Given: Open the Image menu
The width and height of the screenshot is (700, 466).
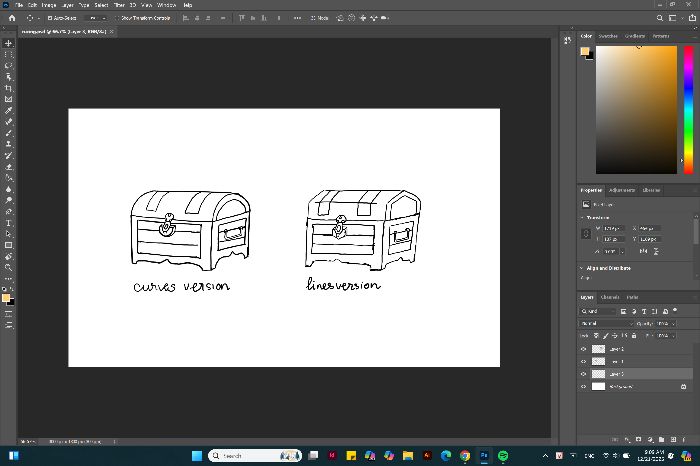Looking at the screenshot, I should (49, 5).
